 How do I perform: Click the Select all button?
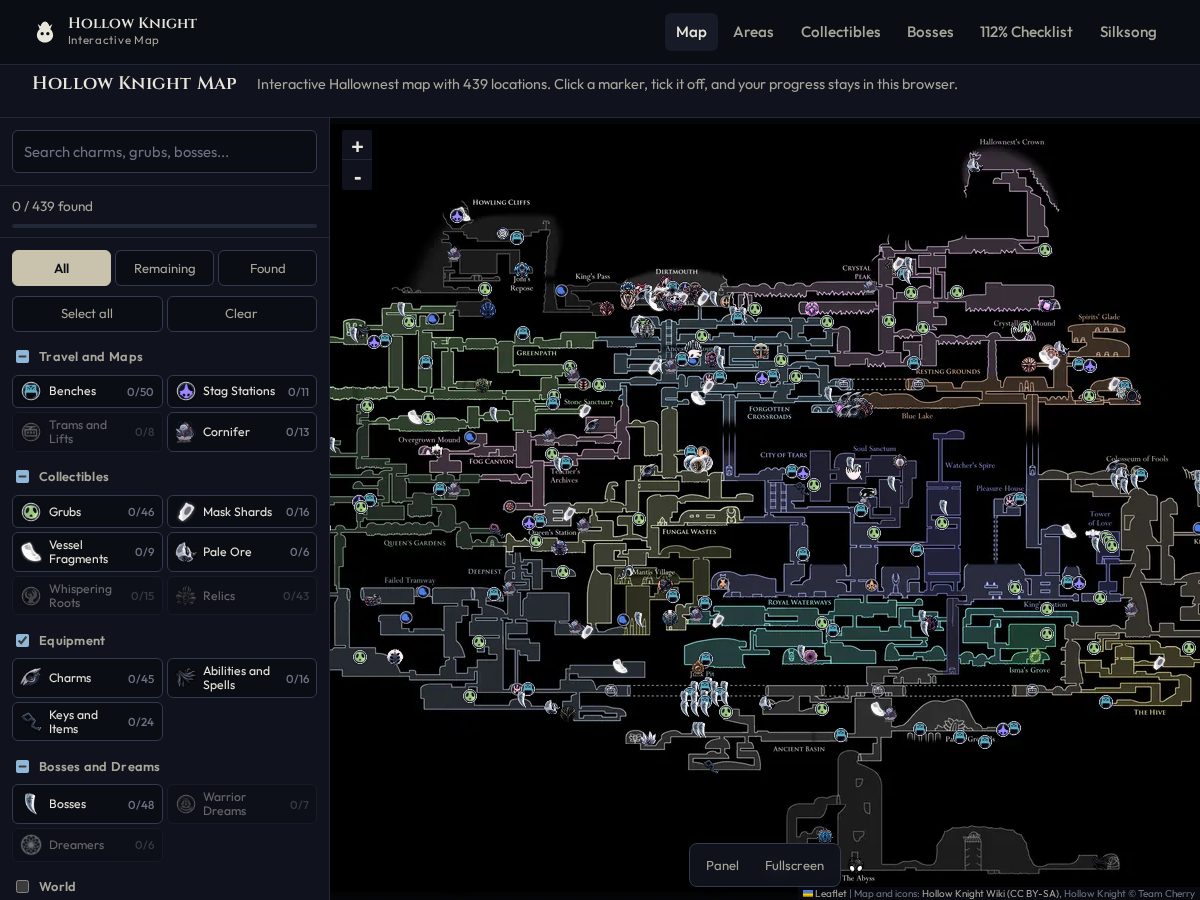(x=87, y=314)
